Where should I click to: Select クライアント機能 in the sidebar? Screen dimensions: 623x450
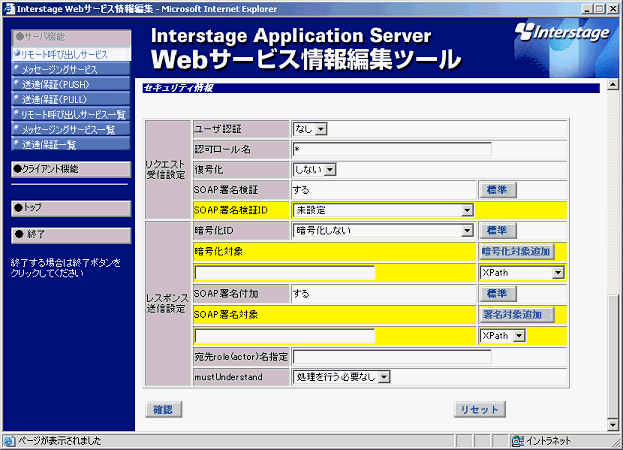[71, 169]
